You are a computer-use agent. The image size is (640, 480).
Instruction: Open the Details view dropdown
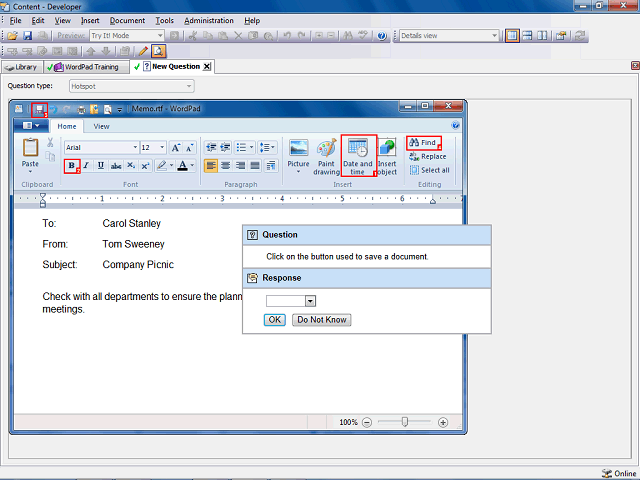click(449, 36)
